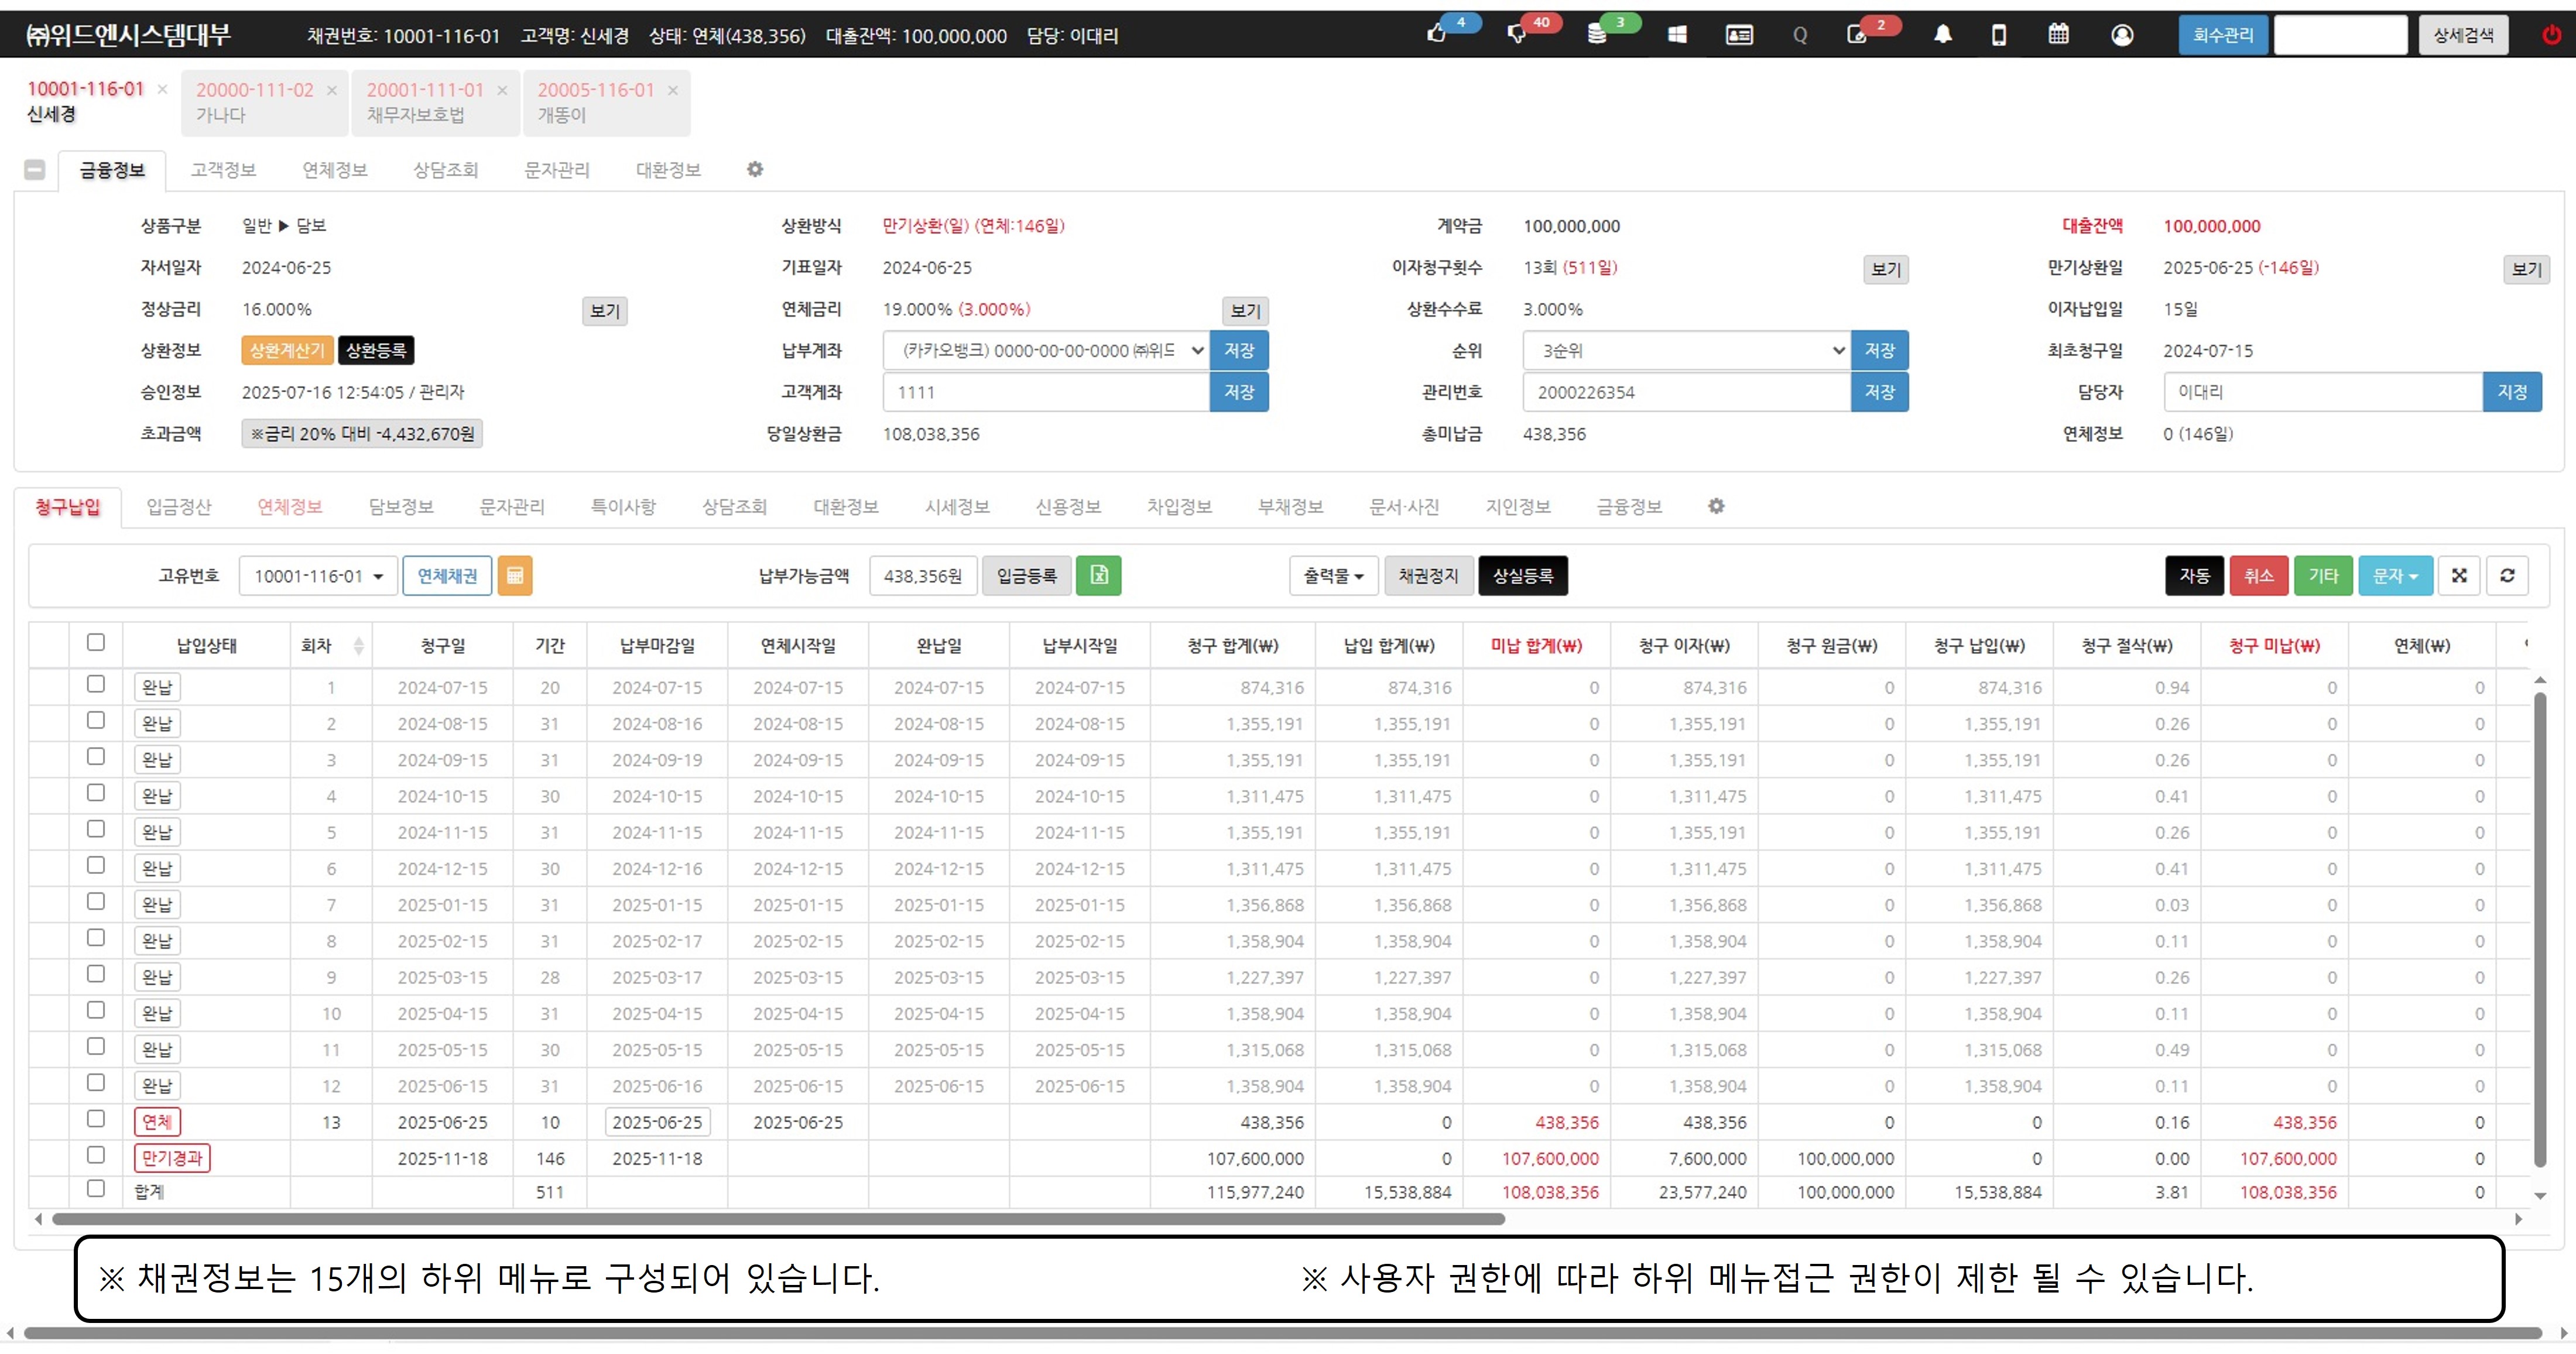Click the ID card icon in header
2576x1354 pixels.
pyautogui.click(x=1739, y=34)
